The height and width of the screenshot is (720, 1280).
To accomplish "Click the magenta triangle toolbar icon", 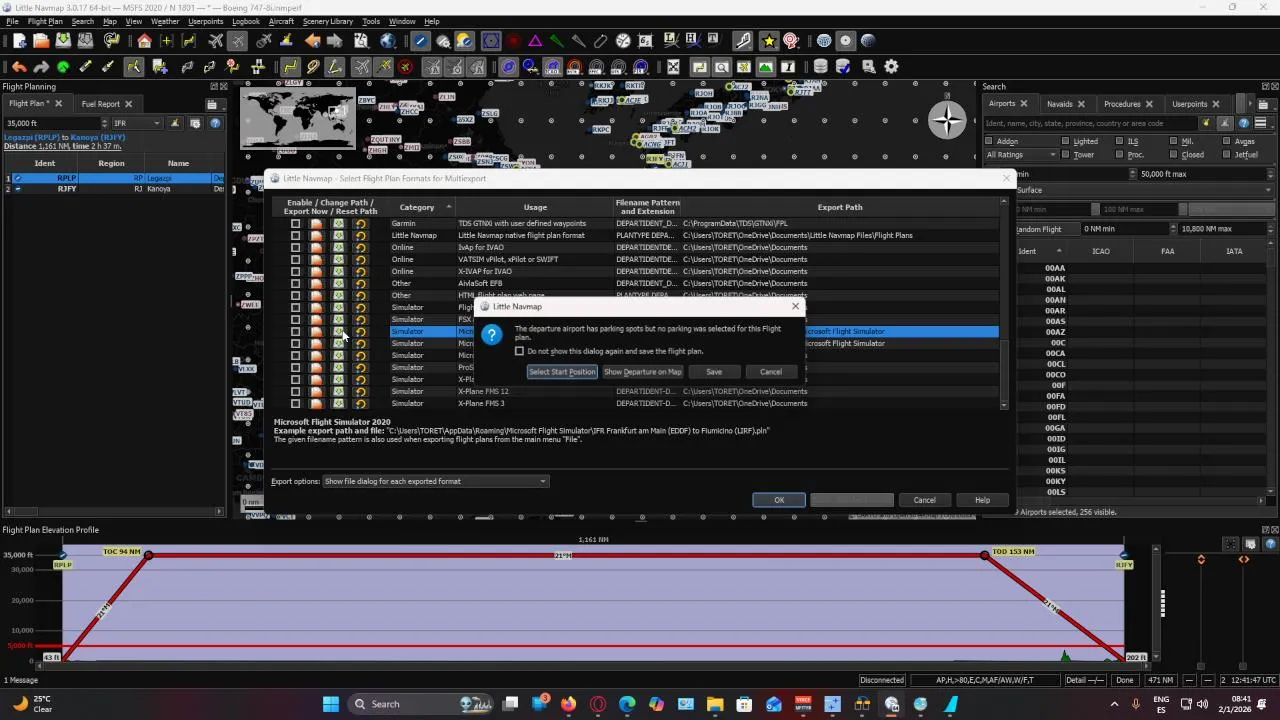I will coord(535,41).
